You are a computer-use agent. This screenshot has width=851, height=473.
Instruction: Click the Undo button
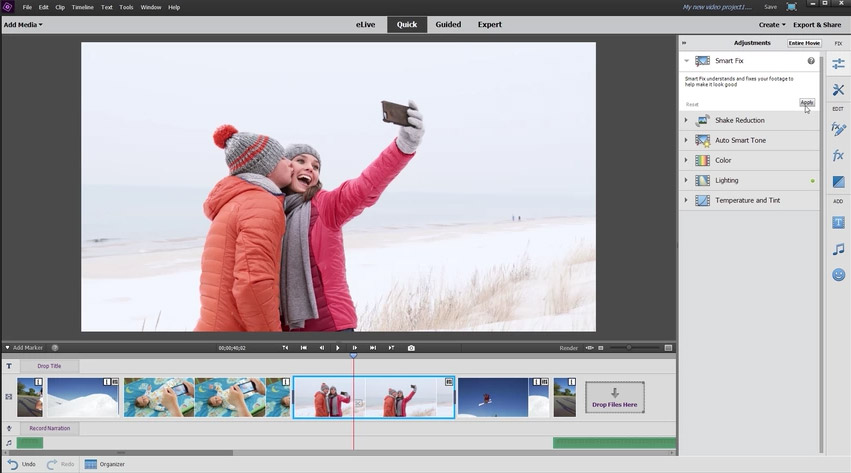pos(22,464)
